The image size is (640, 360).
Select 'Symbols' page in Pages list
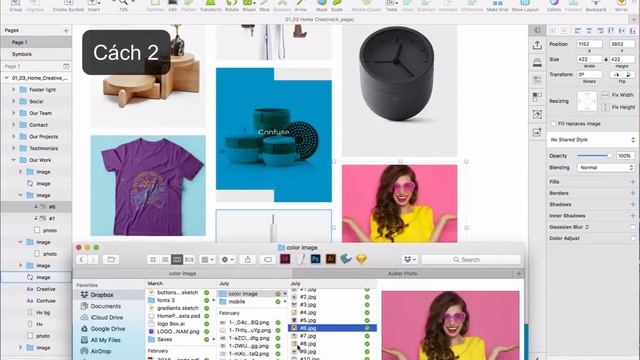[36, 54]
